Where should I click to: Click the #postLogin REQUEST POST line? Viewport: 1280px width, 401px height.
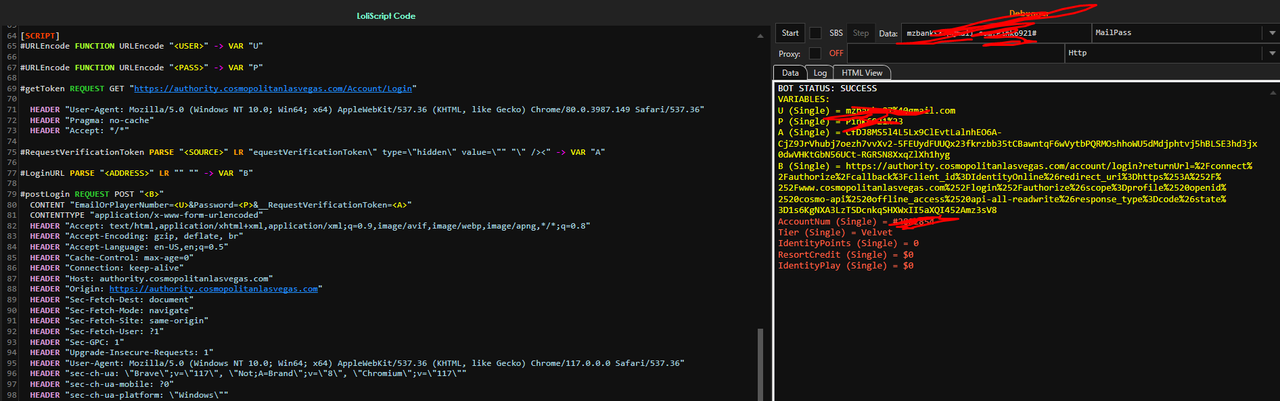(92, 192)
